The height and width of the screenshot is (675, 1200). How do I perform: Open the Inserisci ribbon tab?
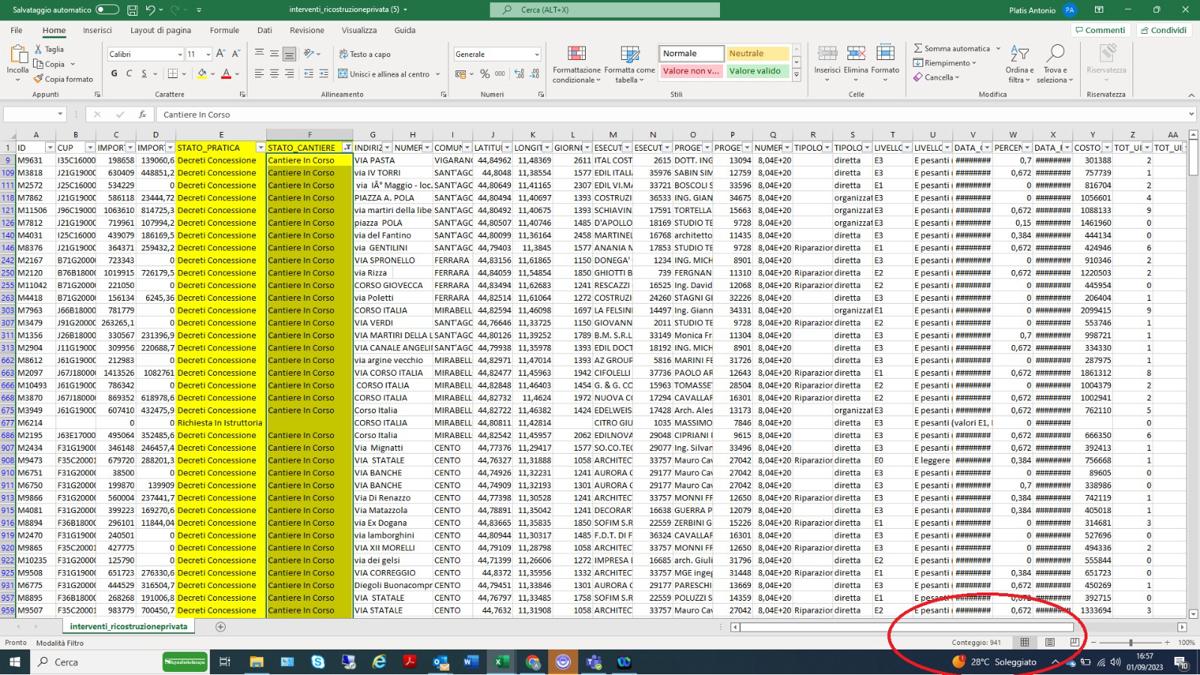(97, 30)
